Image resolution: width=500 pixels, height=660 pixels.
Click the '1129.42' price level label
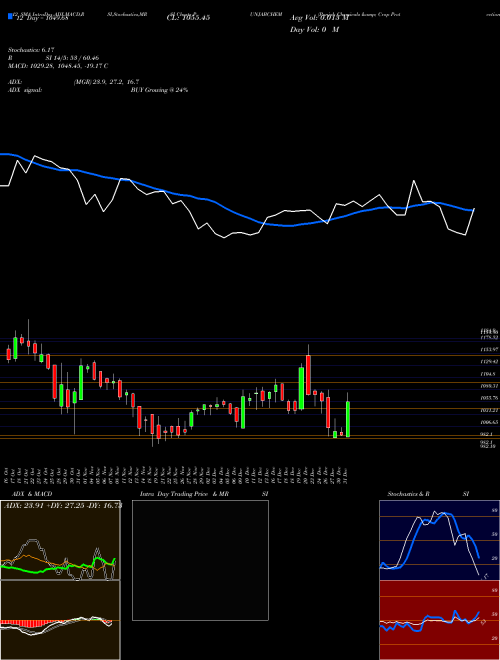[x=489, y=362]
